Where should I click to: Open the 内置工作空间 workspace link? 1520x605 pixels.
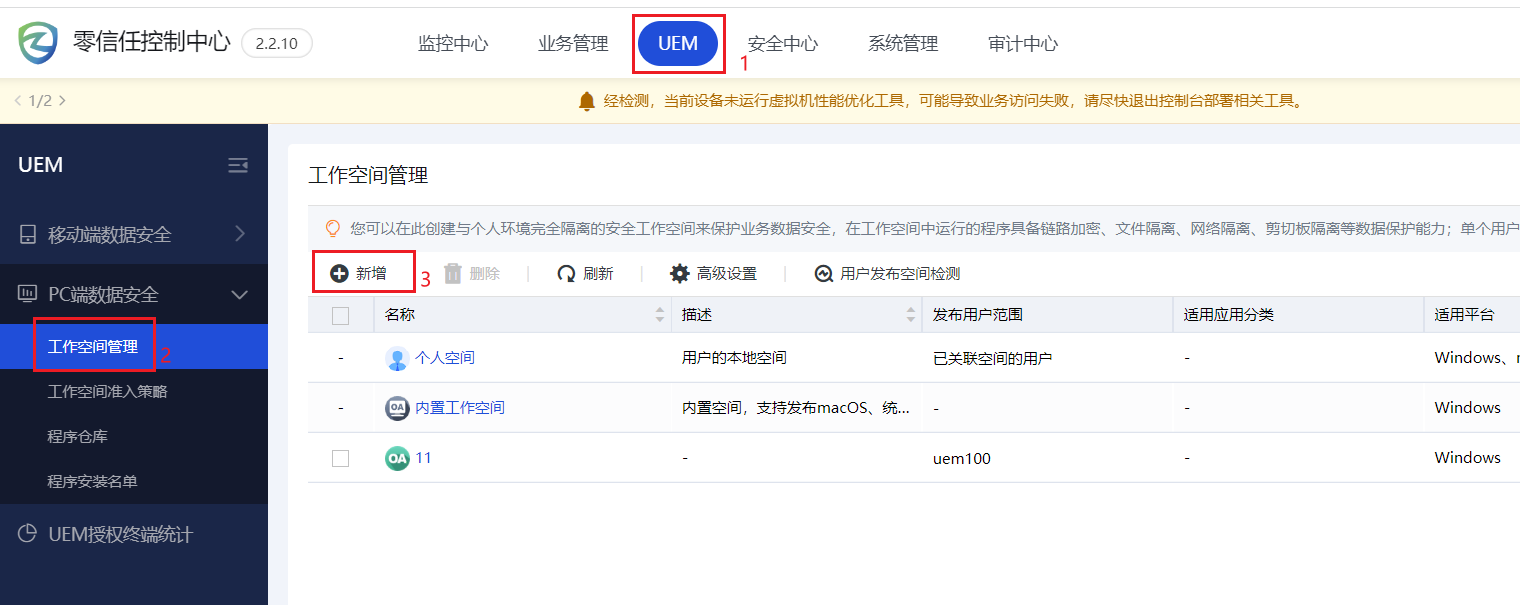(x=460, y=408)
